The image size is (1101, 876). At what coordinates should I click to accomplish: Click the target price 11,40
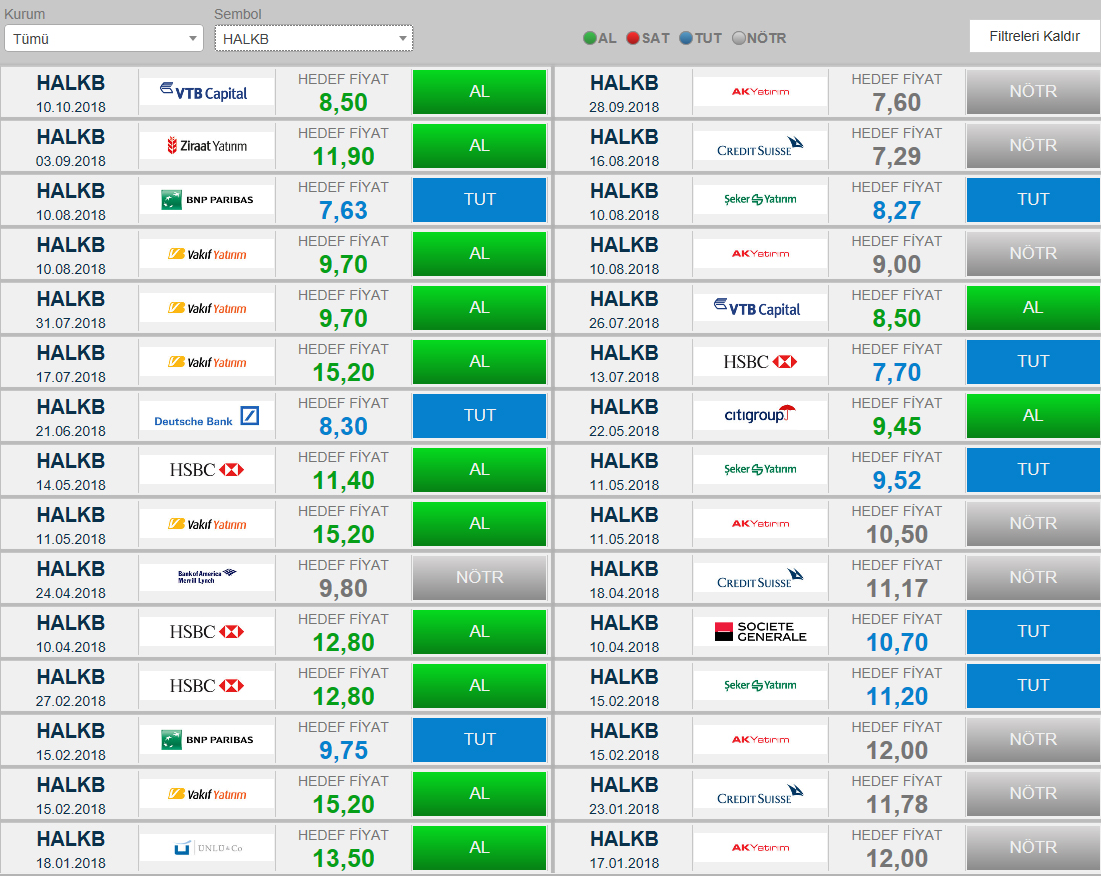tap(343, 481)
